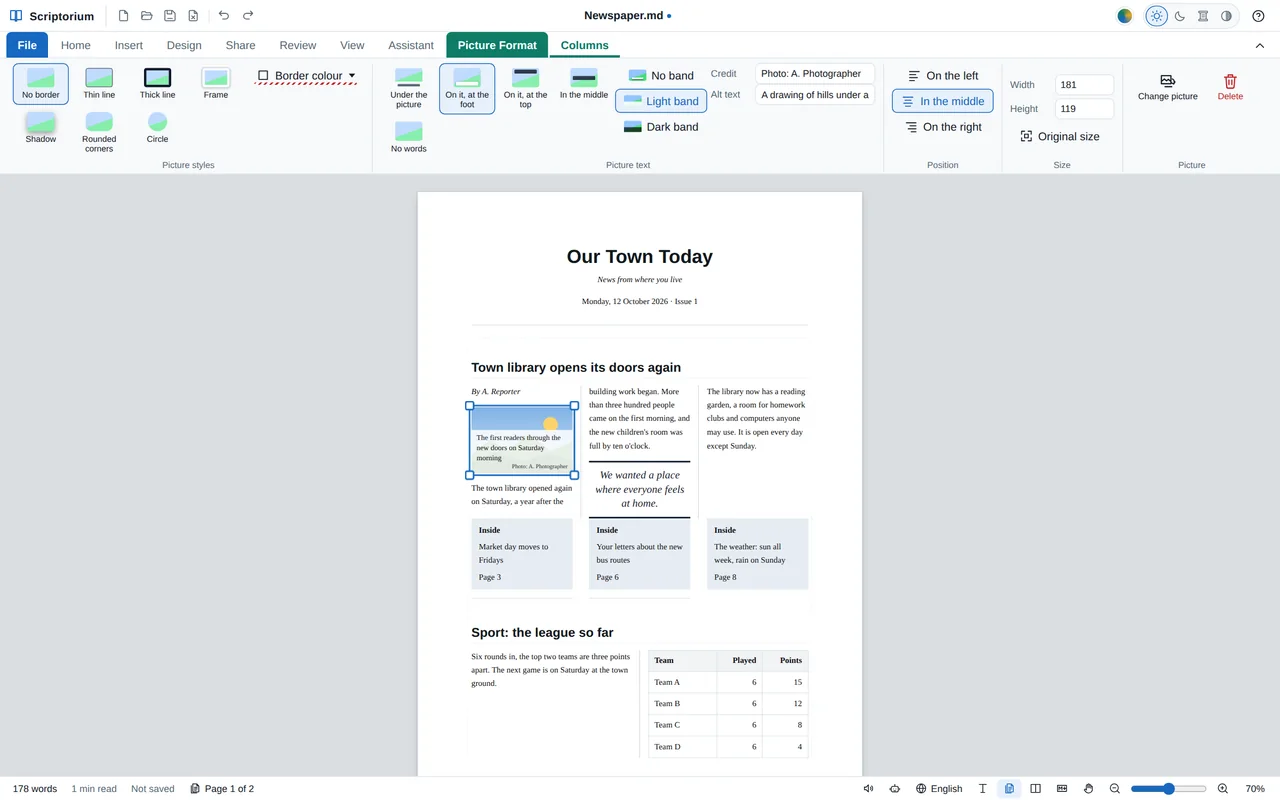Switch to the Share tab
The width and height of the screenshot is (1280, 800).
pos(240,45)
